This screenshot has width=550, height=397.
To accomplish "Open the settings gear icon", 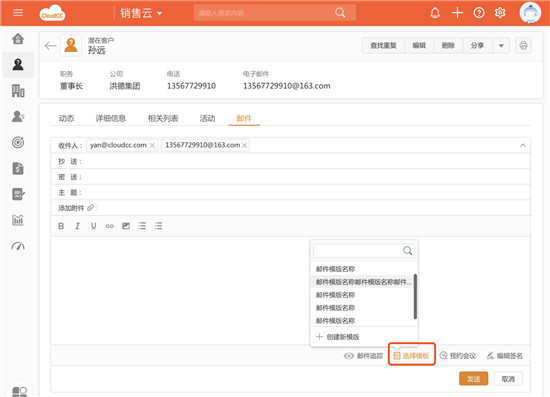I will tap(500, 13).
